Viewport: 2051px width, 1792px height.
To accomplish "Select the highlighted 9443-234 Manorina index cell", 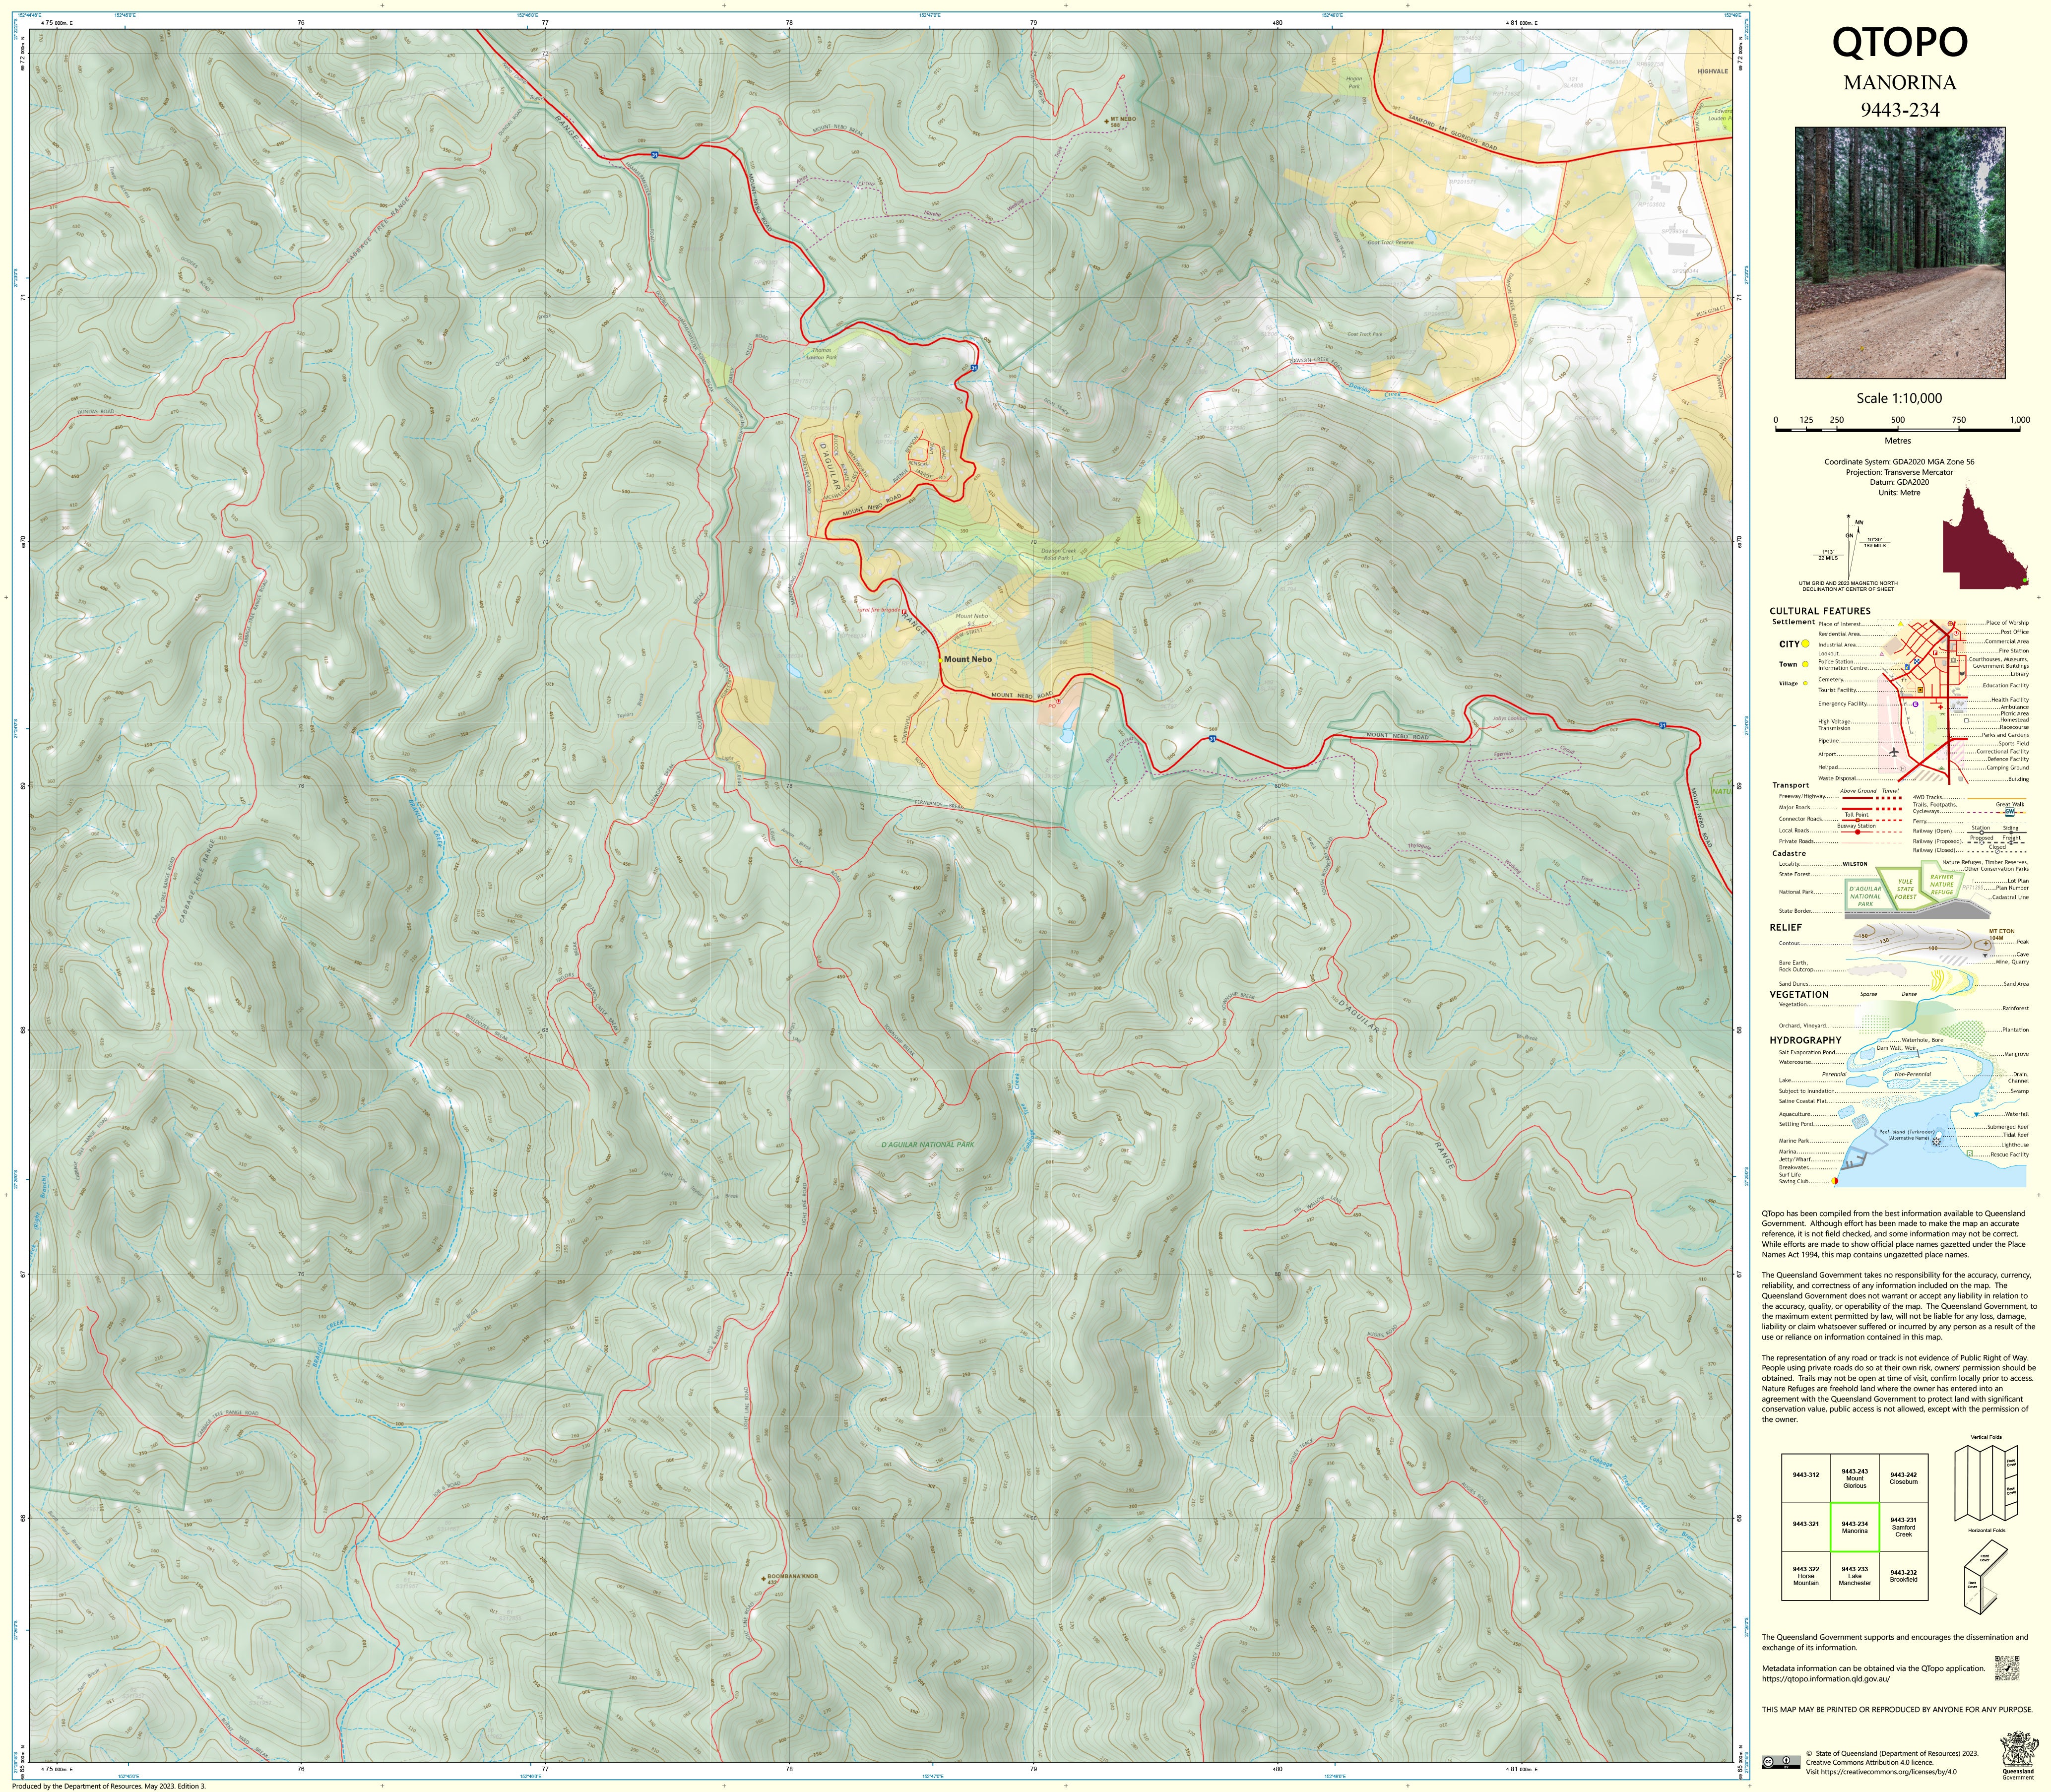I will click(x=1854, y=1527).
